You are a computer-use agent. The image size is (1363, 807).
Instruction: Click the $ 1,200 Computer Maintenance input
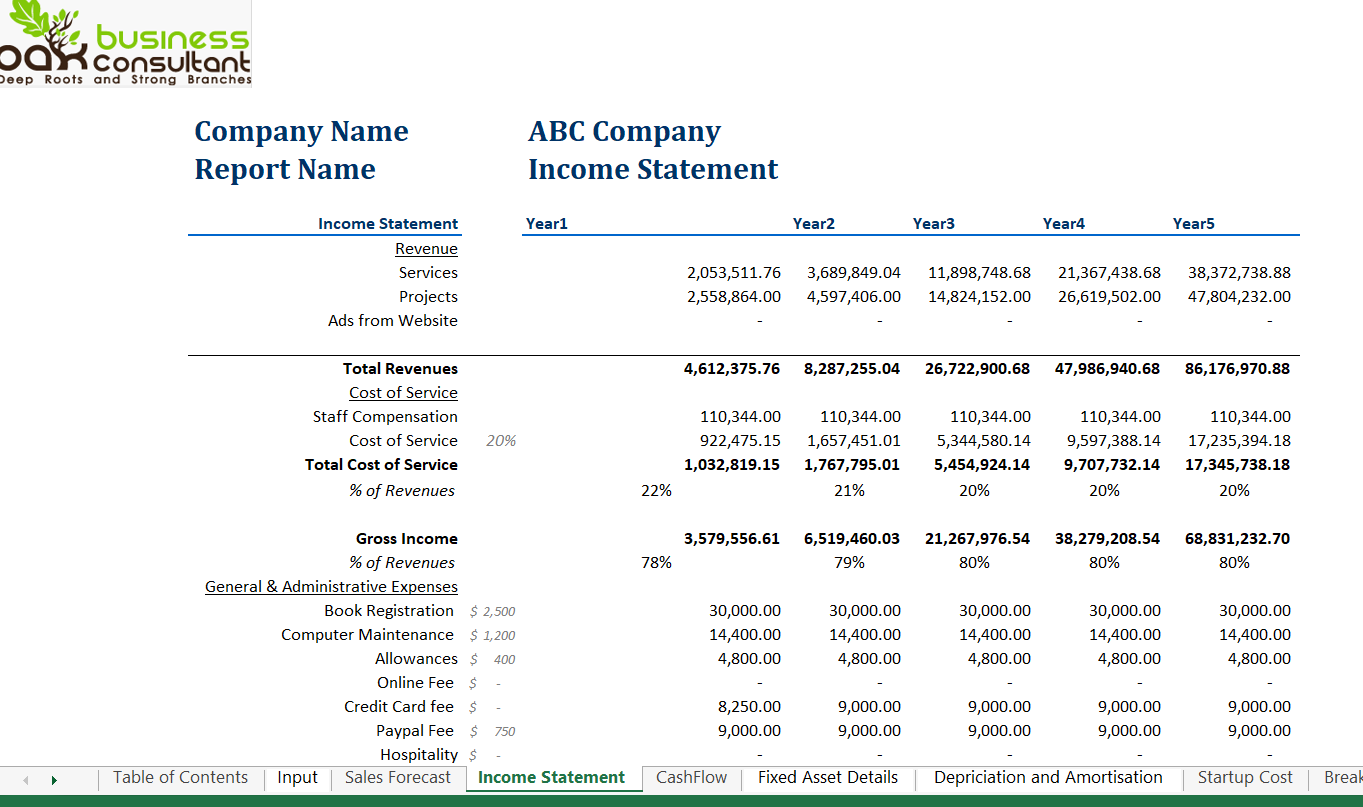(493, 635)
